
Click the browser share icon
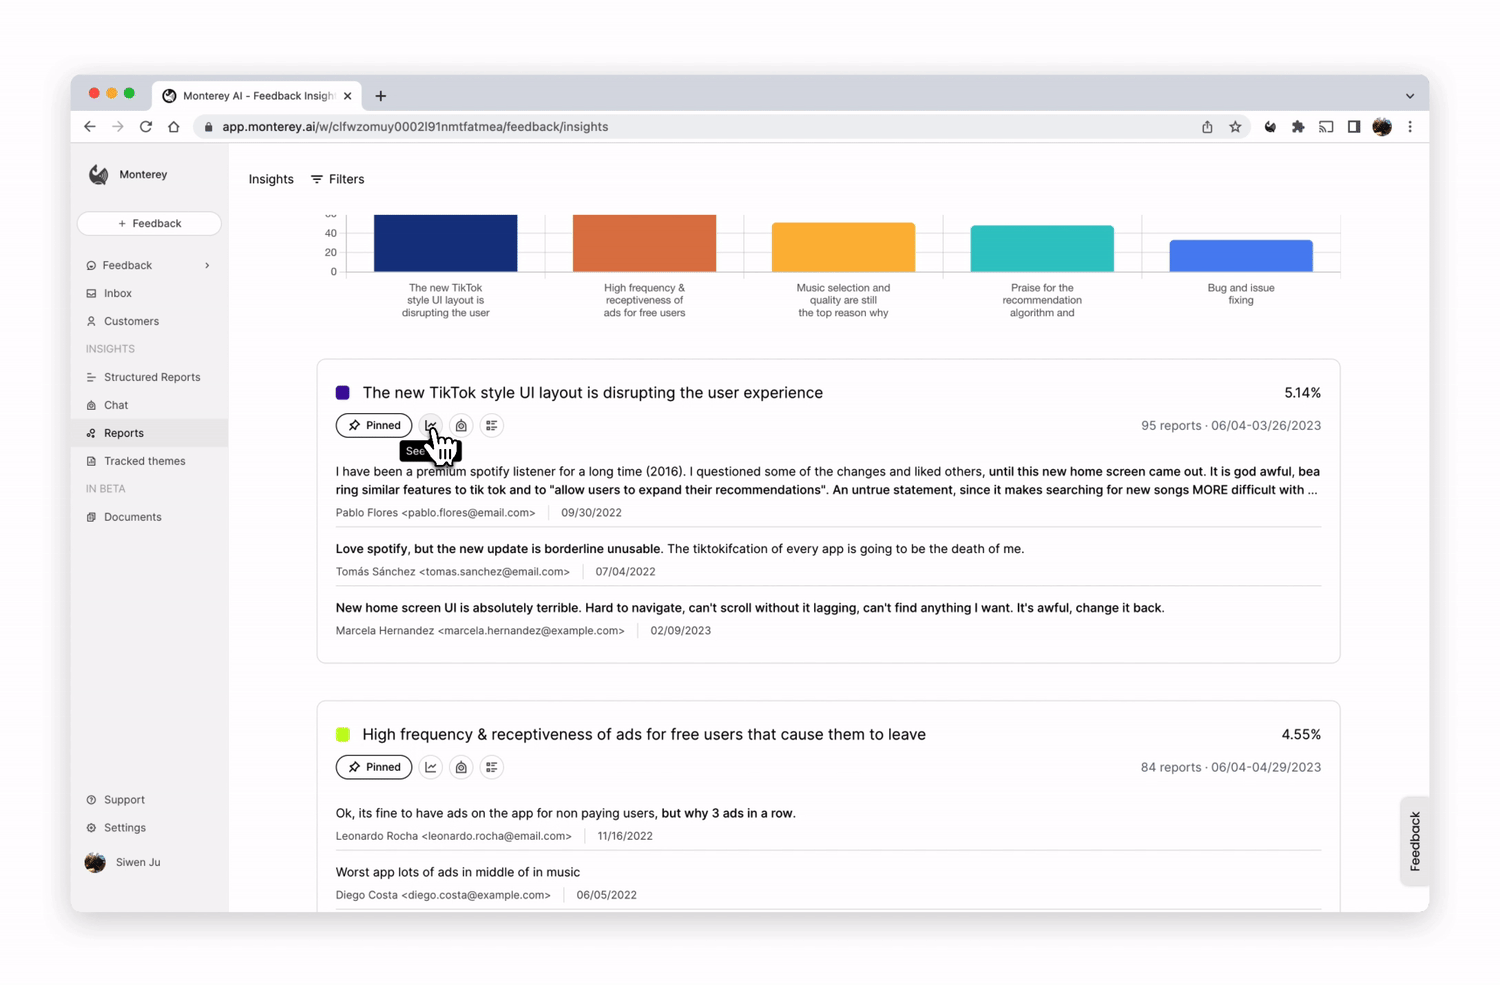click(1207, 127)
